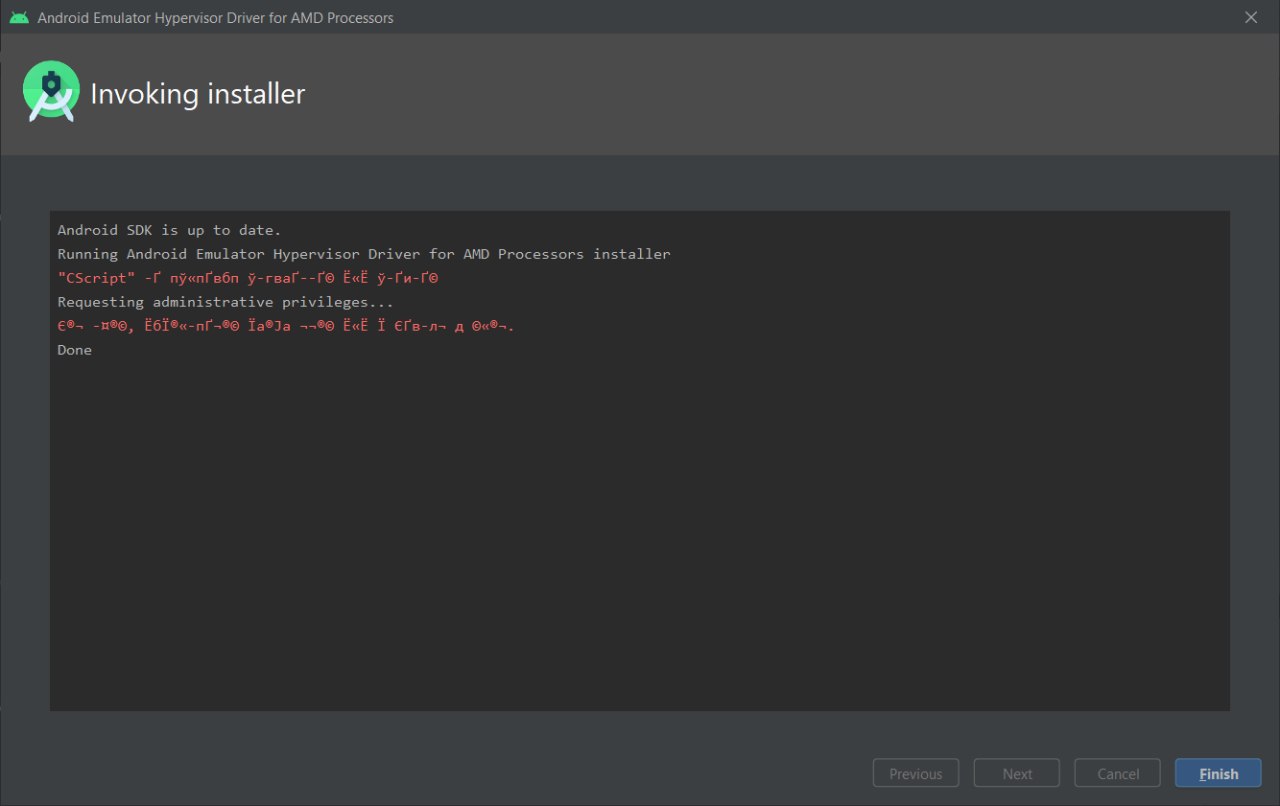The width and height of the screenshot is (1280, 806).
Task: Click the Next button
Action: pyautogui.click(x=1017, y=773)
